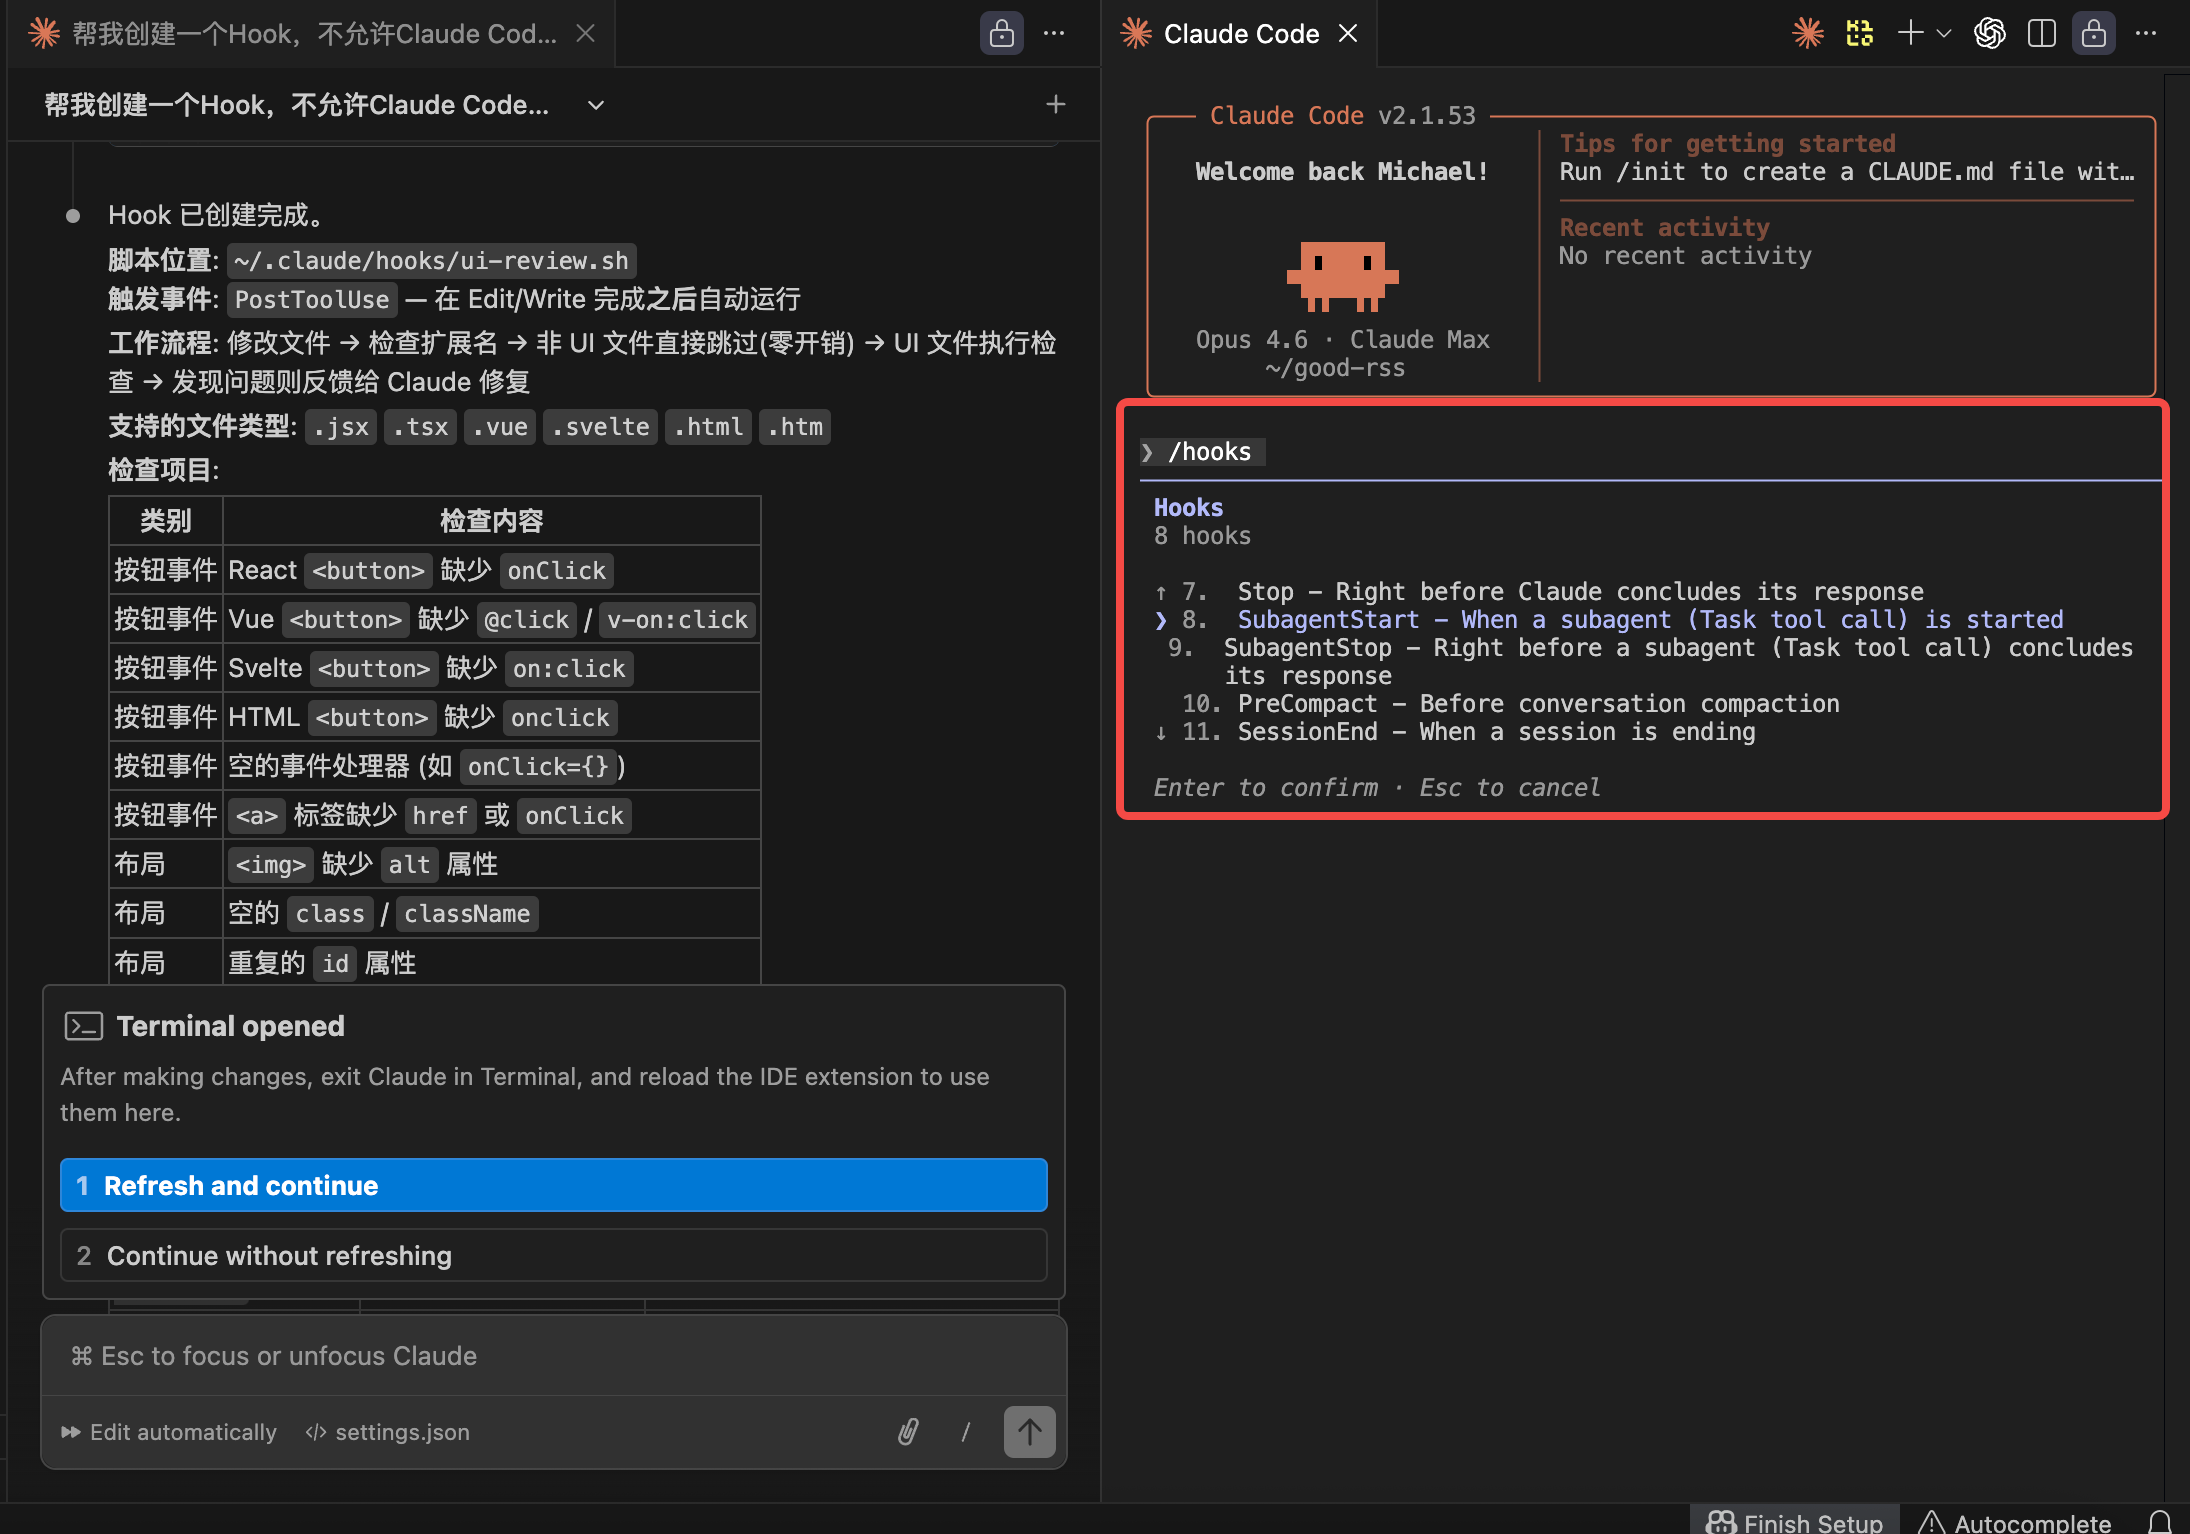
Task: Open the right-side more actions ellipsis
Action: tap(2146, 34)
